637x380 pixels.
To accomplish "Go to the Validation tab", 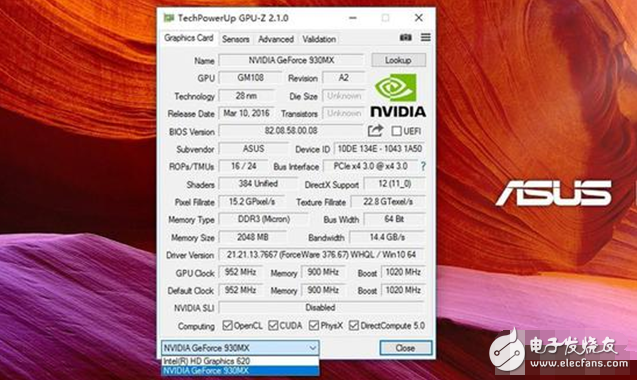I will [x=319, y=39].
